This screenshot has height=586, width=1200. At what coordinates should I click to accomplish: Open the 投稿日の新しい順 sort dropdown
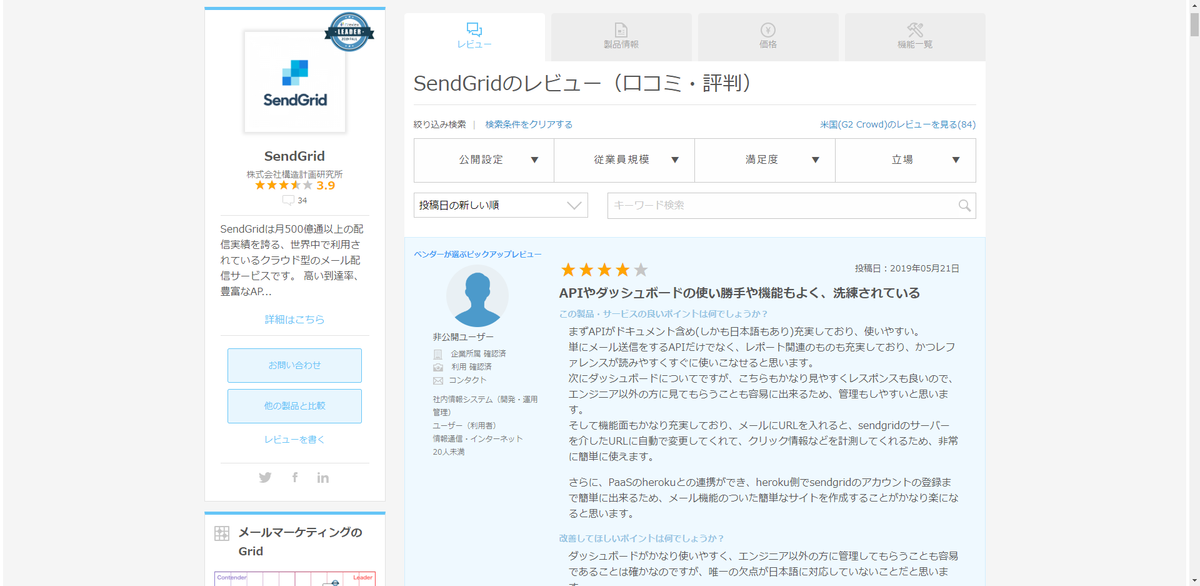click(x=501, y=205)
